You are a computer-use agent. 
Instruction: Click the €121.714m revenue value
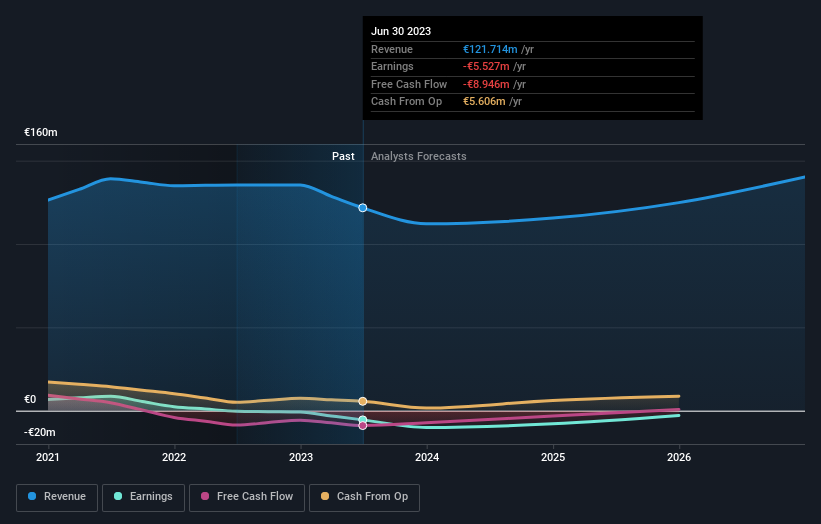(x=490, y=49)
